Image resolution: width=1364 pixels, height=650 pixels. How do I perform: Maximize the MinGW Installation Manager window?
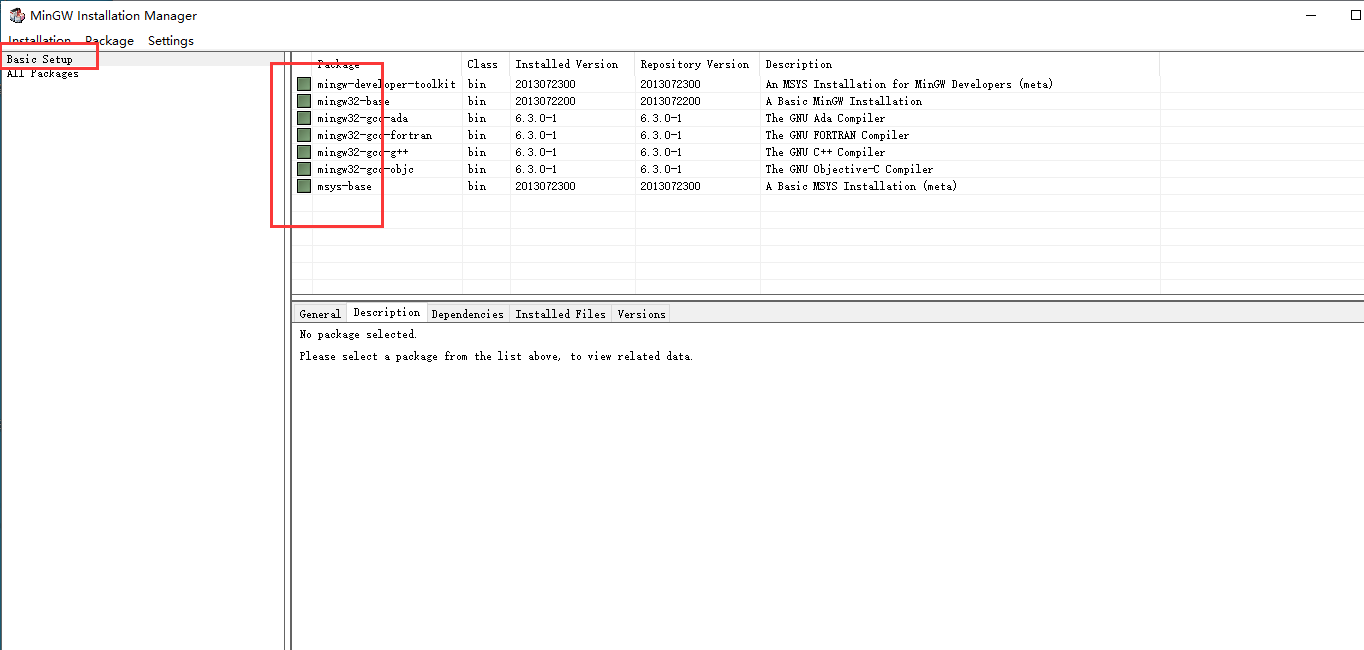tap(1356, 15)
